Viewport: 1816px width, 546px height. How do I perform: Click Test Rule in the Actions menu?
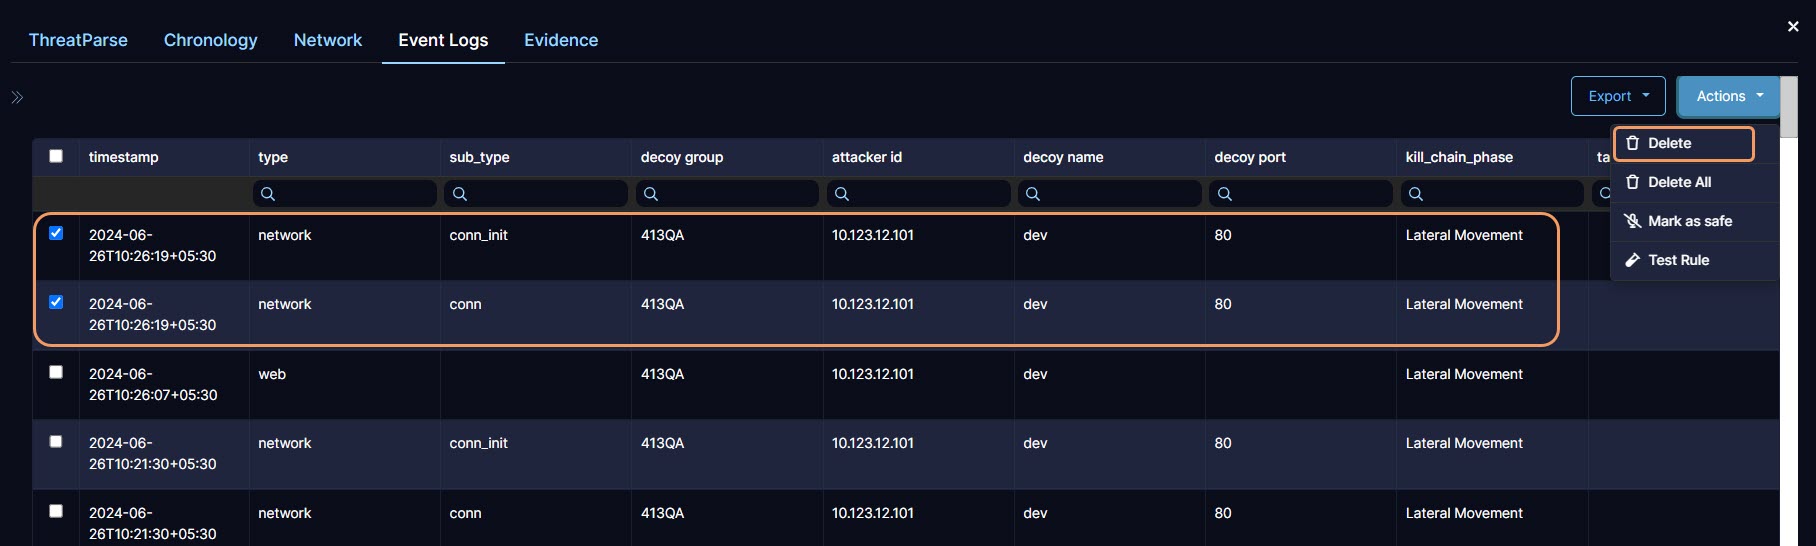pyautogui.click(x=1678, y=260)
